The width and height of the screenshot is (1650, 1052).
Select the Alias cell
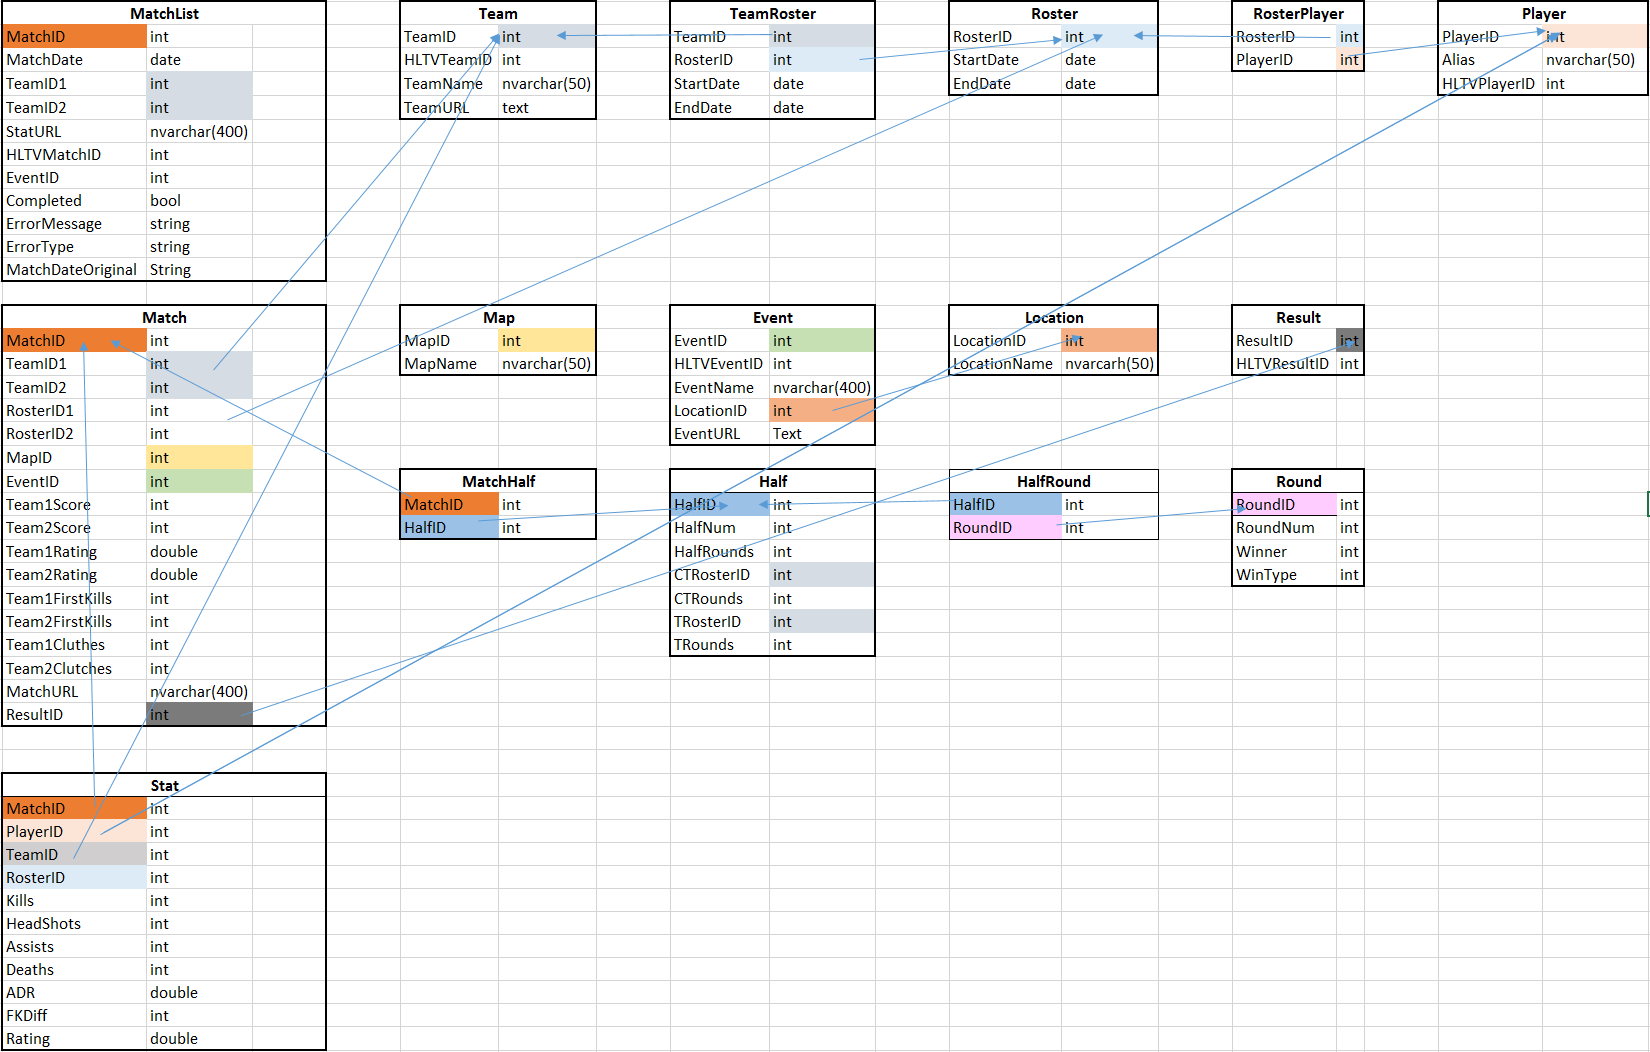pos(1490,60)
